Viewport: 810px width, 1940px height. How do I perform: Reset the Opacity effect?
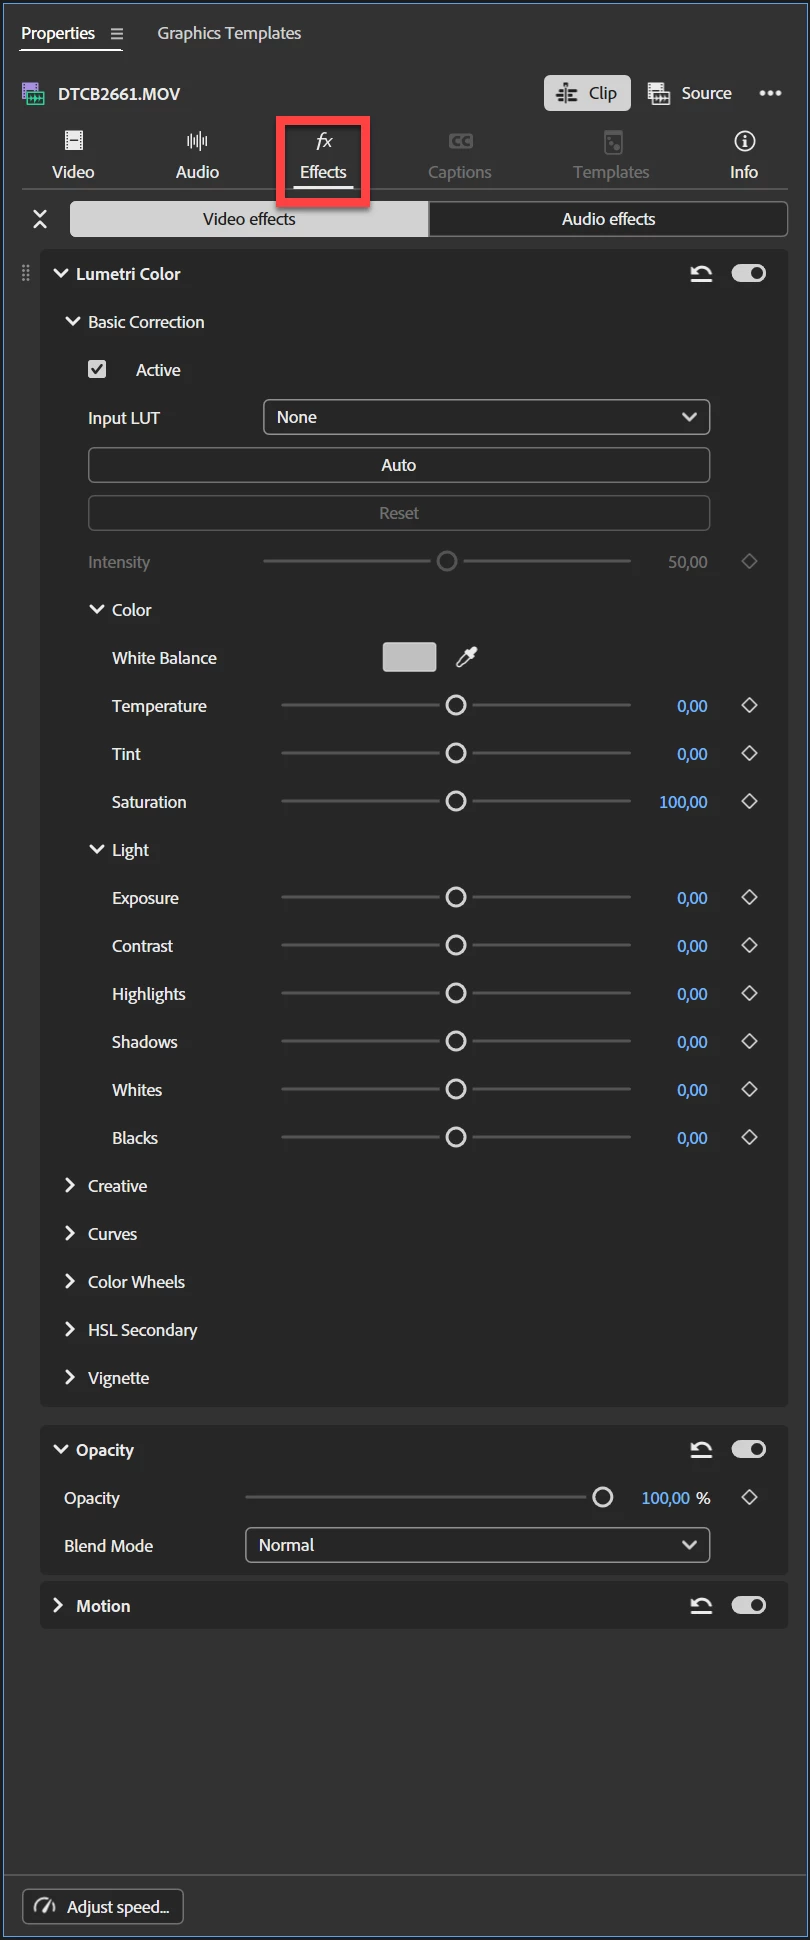tap(701, 1450)
